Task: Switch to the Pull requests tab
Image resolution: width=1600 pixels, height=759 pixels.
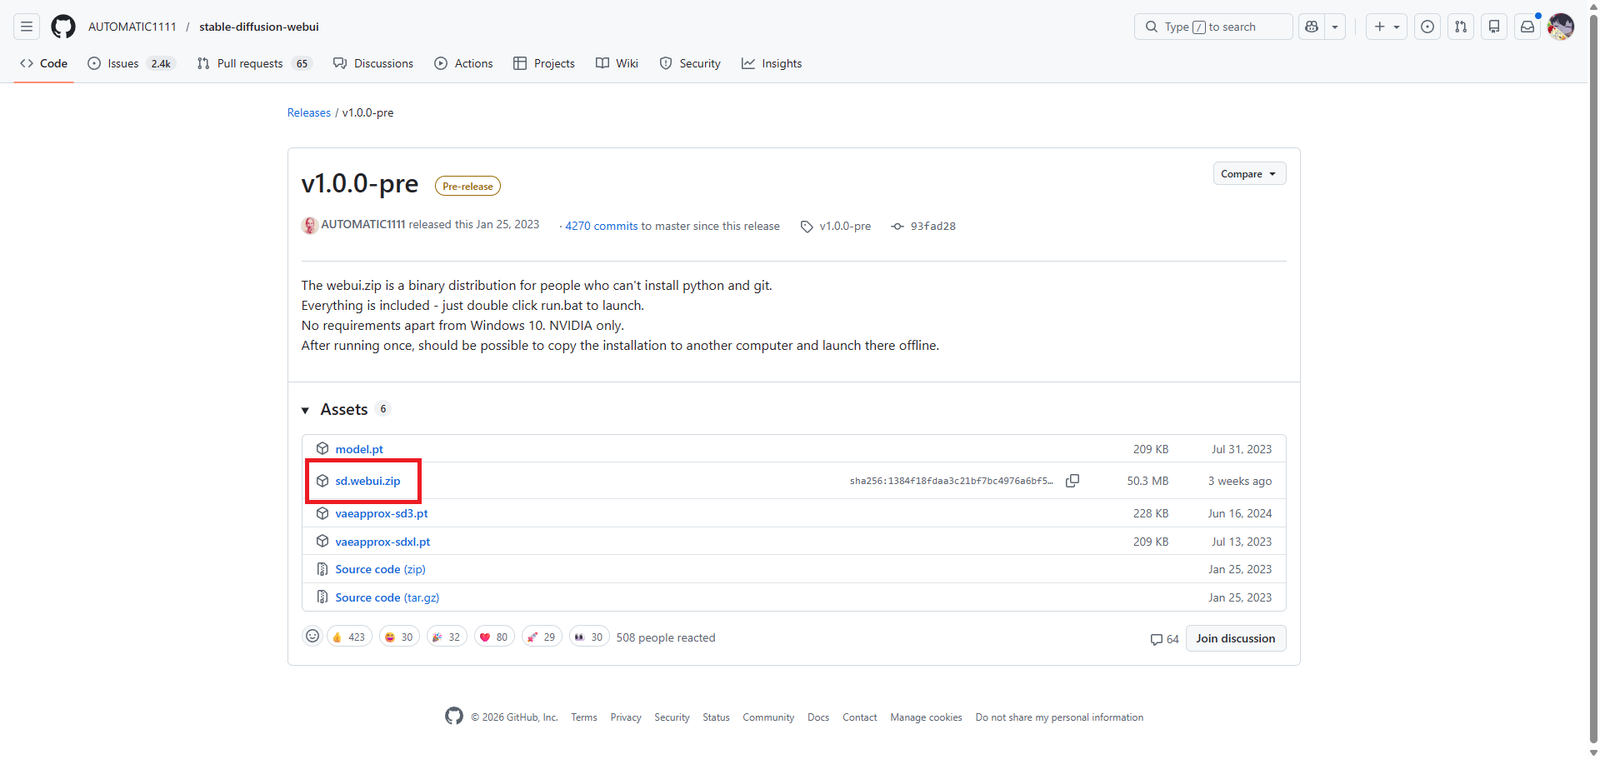Action: tap(254, 63)
